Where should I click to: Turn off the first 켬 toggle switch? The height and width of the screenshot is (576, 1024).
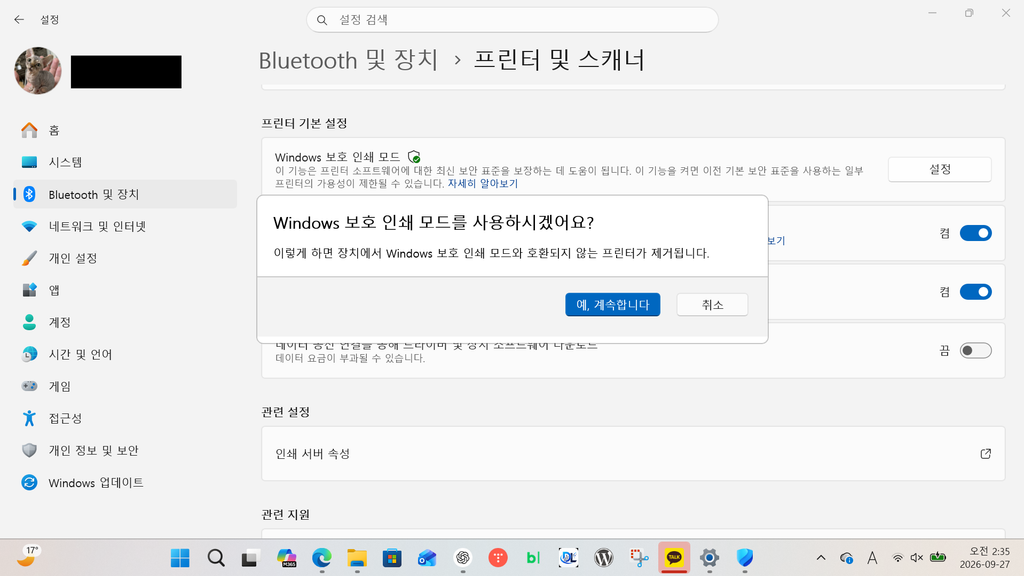tap(976, 233)
